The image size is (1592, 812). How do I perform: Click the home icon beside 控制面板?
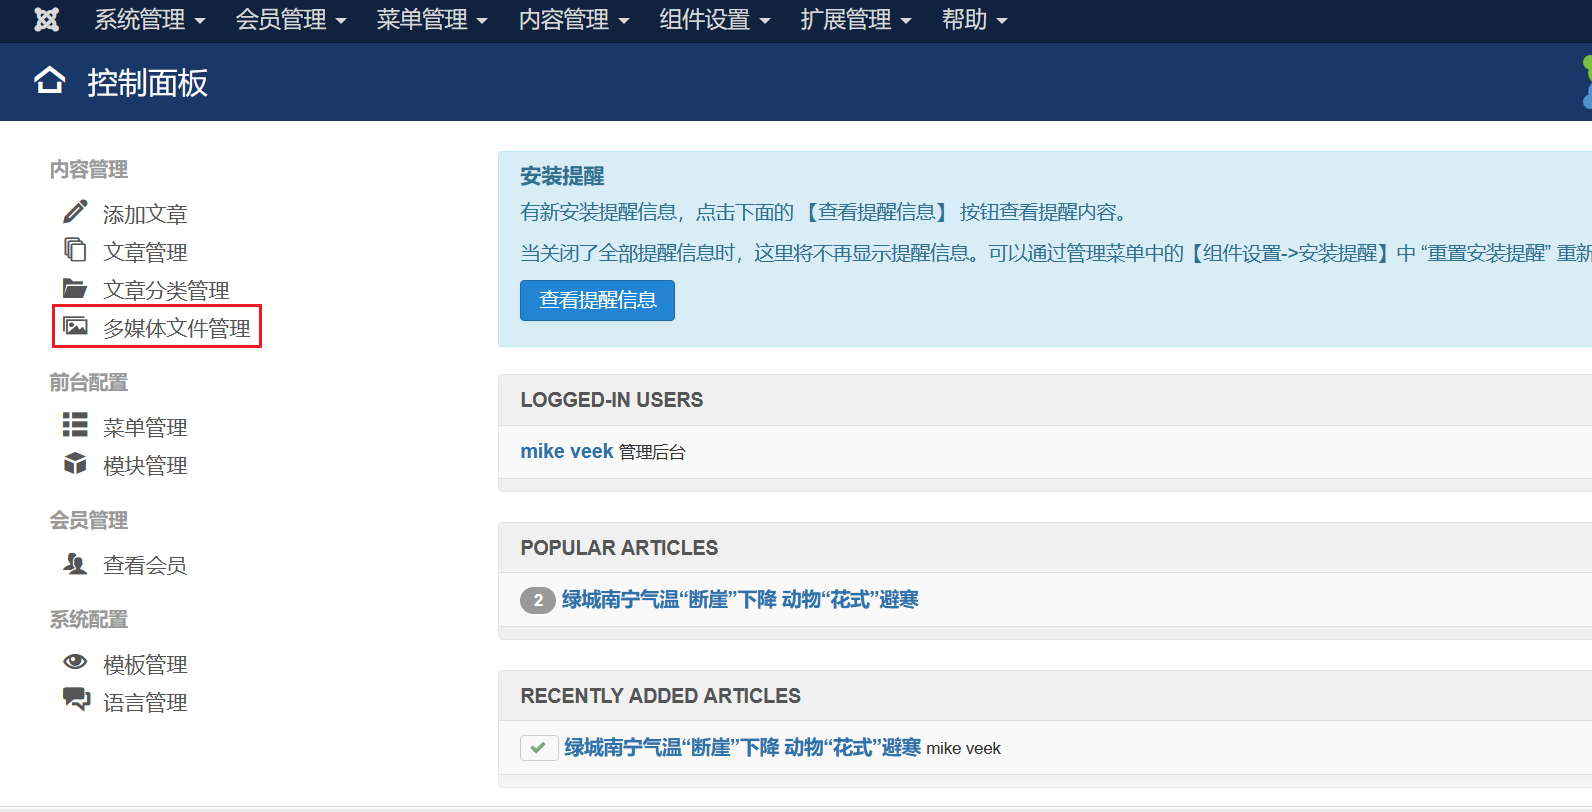tap(50, 81)
